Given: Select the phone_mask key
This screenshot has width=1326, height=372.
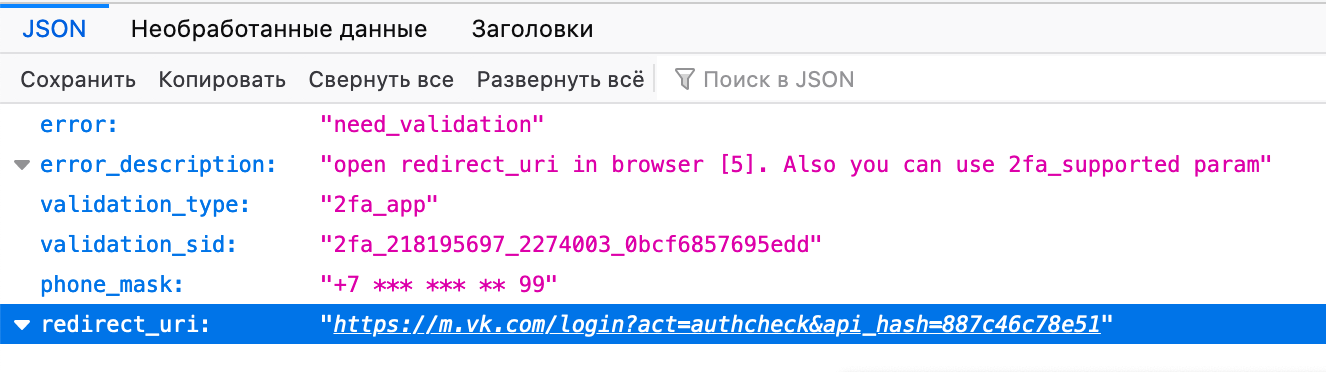Looking at the screenshot, I should coord(112,285).
